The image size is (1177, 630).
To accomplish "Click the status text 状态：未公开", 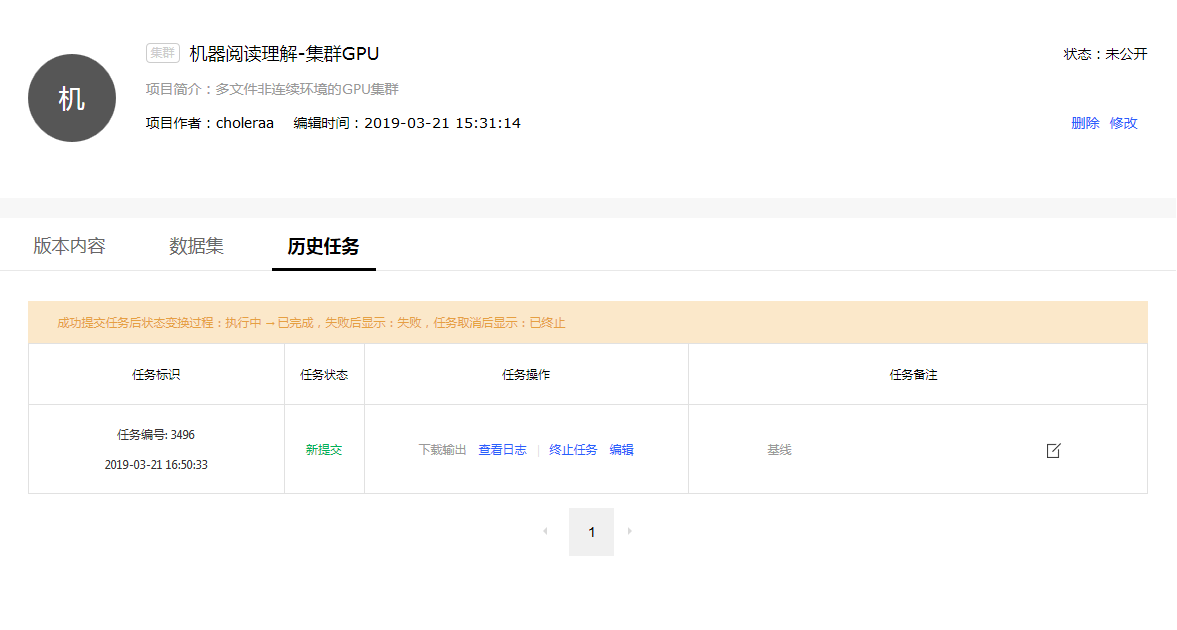I will (1105, 54).
